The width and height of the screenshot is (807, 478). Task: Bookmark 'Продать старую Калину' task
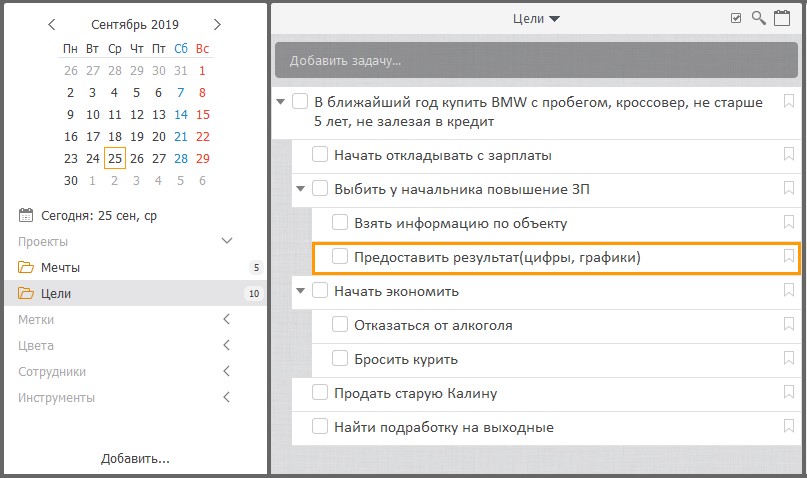pyautogui.click(x=788, y=392)
